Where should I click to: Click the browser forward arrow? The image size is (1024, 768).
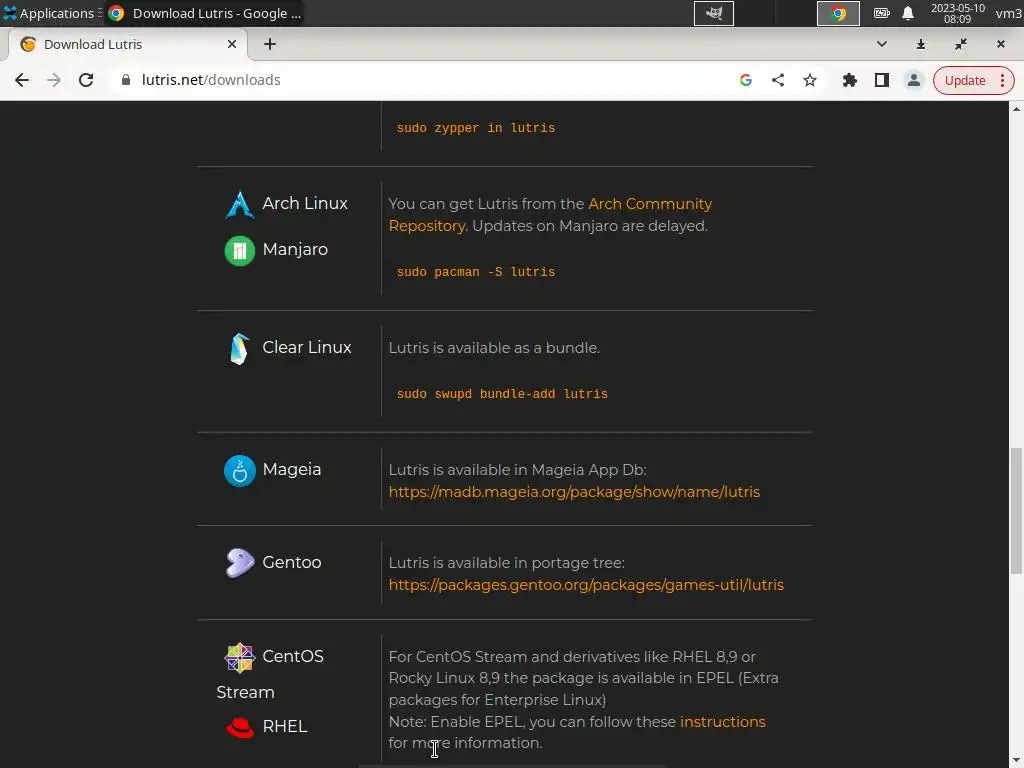coord(54,80)
